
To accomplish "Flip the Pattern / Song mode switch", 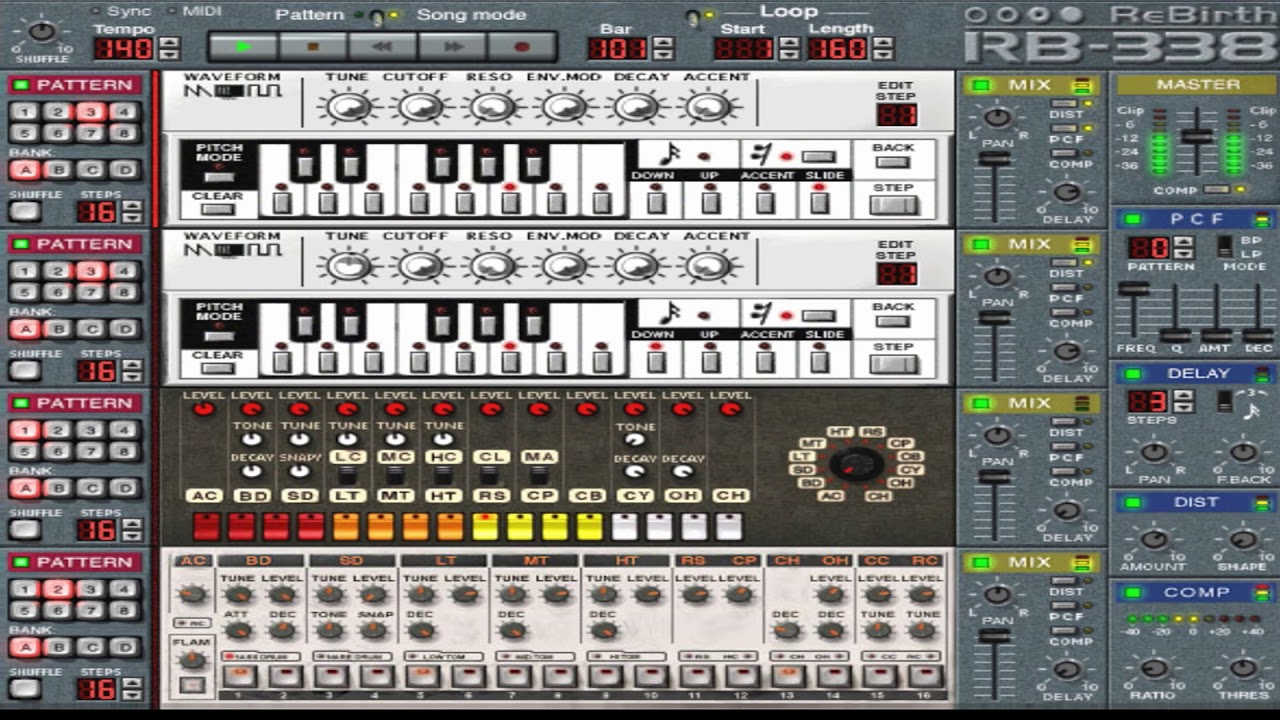I will pyautogui.click(x=378, y=16).
